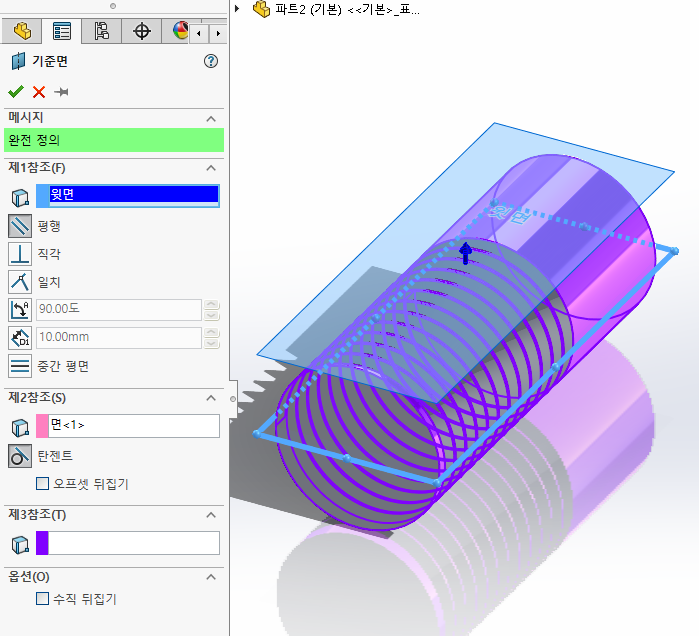Screen dimensions: 699x636
Task: Collapse the 제3참조(T) section
Action: click(x=211, y=515)
